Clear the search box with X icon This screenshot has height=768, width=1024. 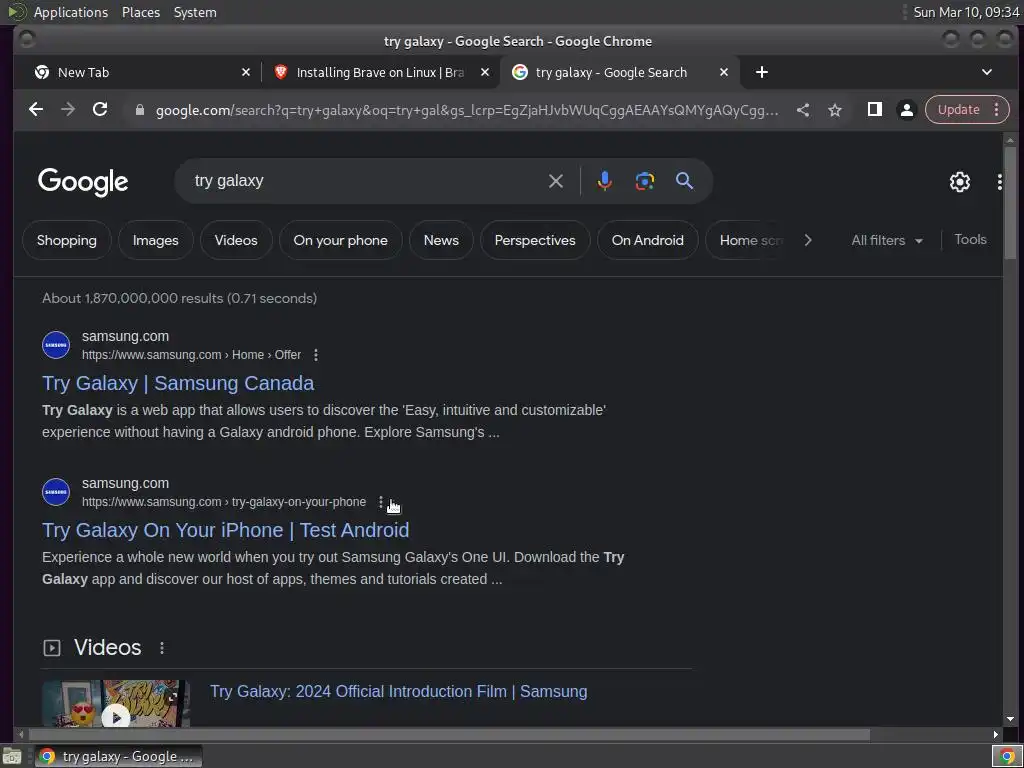(556, 181)
